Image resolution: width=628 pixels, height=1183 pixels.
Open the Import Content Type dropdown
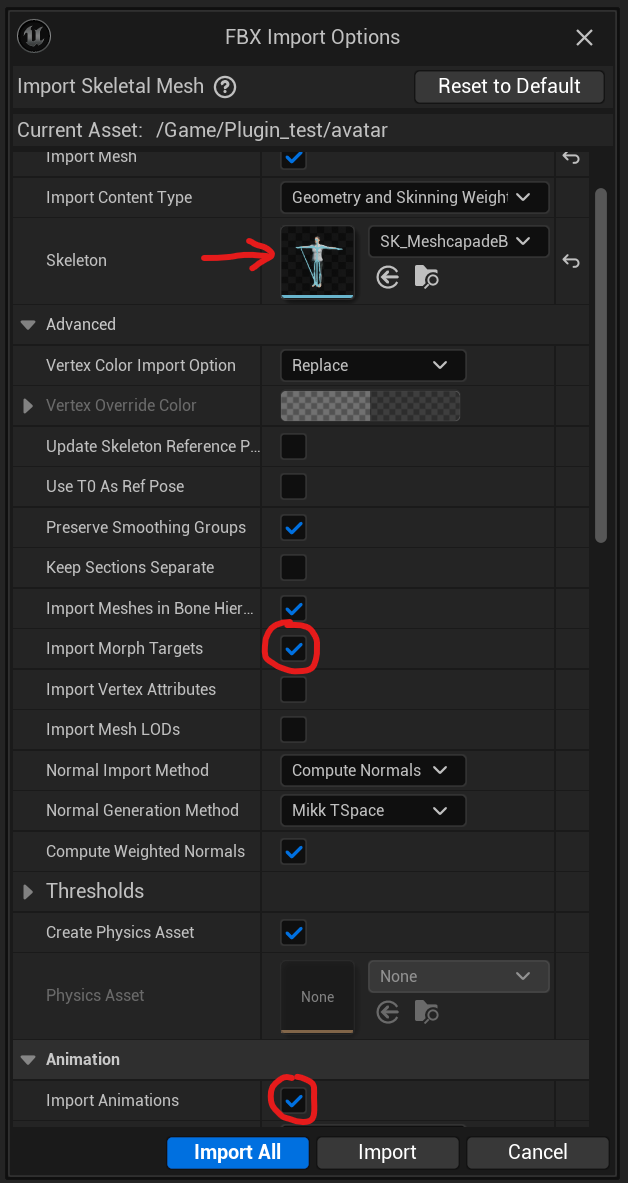point(414,198)
